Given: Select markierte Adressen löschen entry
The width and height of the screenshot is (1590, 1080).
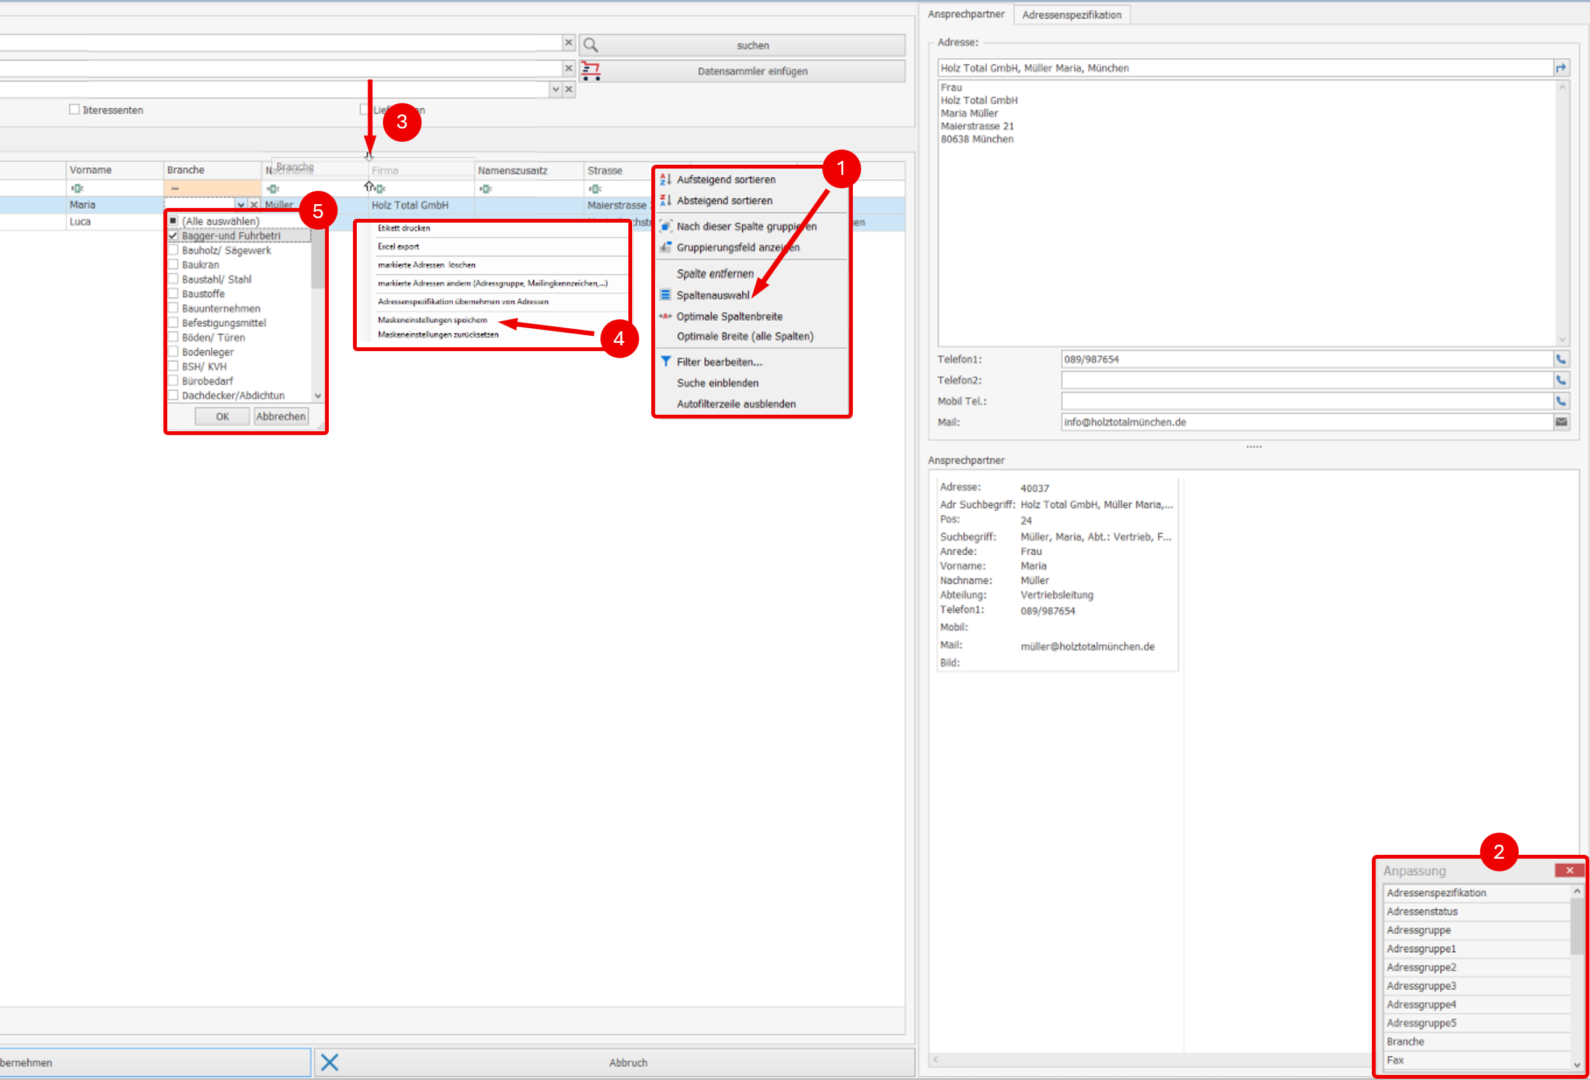Looking at the screenshot, I should coord(426,265).
